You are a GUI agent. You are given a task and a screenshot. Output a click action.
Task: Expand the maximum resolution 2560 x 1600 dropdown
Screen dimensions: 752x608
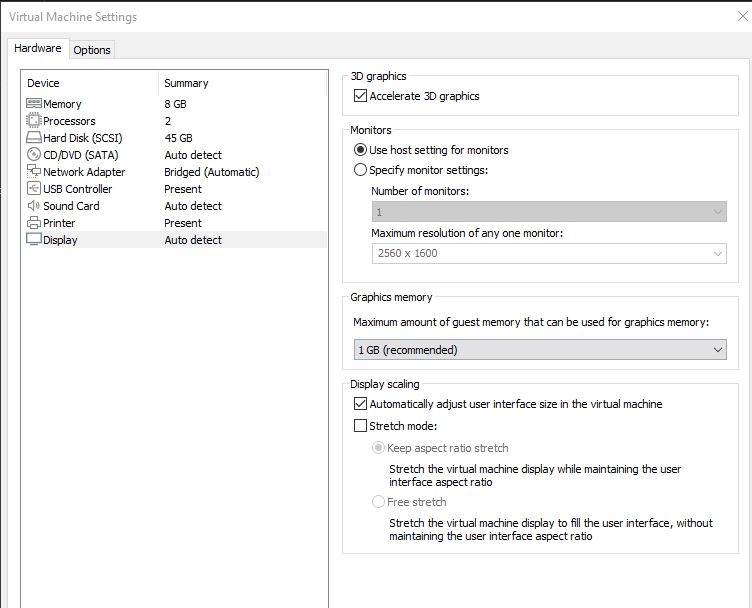pos(549,253)
